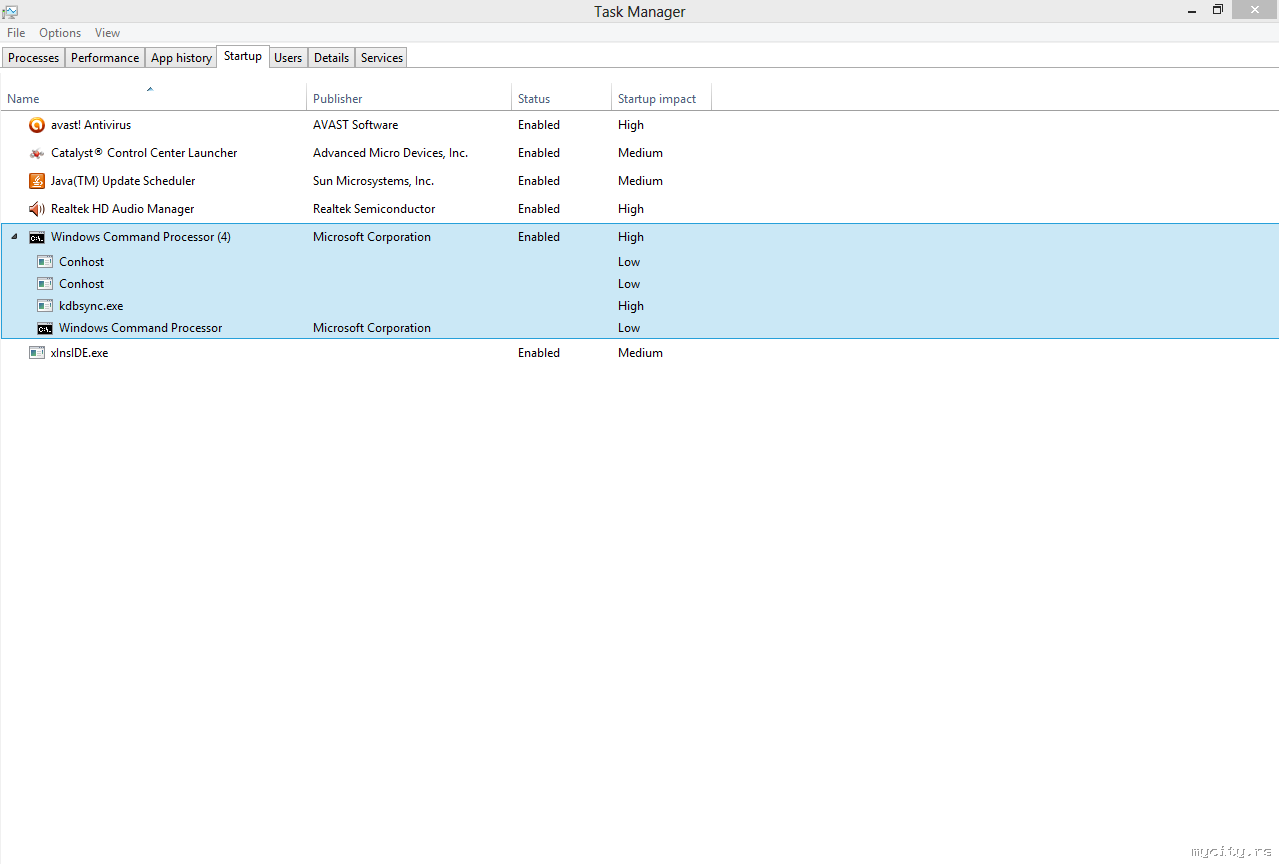
Task: Click the Java Update Scheduler icon
Action: tap(37, 181)
